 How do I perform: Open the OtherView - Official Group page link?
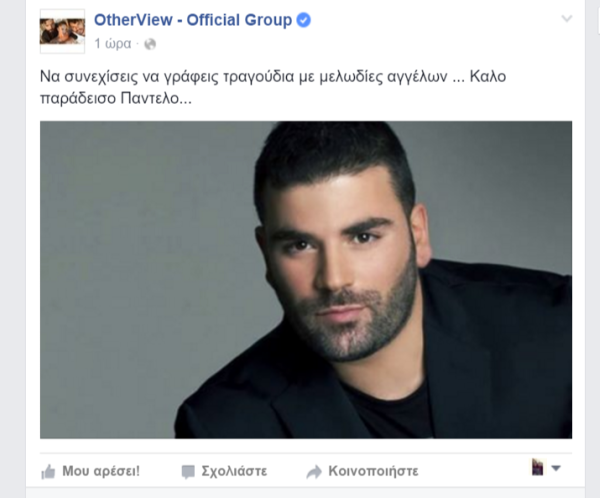click(x=193, y=20)
